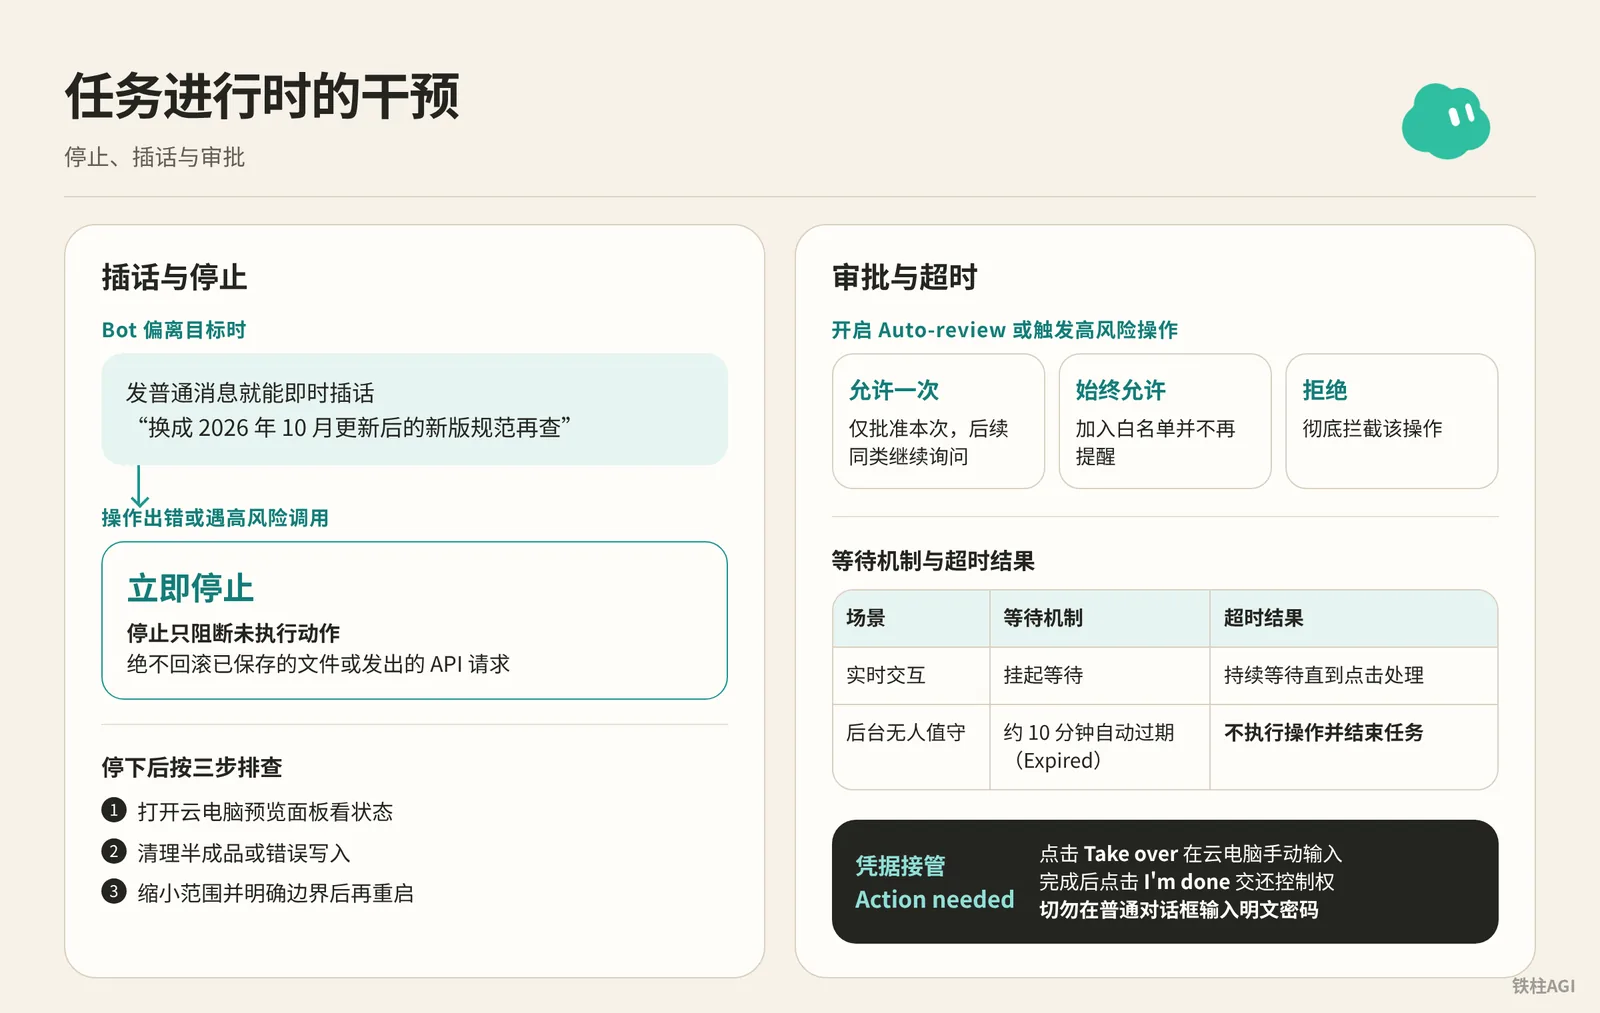Click the 审批与超时 section heading
This screenshot has height=1013, width=1600.
pos(904,277)
